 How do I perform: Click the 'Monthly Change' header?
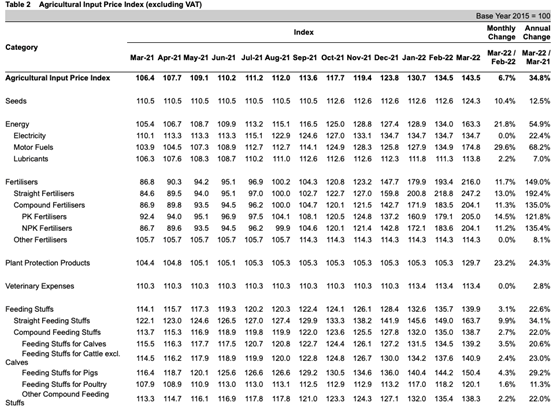click(501, 32)
